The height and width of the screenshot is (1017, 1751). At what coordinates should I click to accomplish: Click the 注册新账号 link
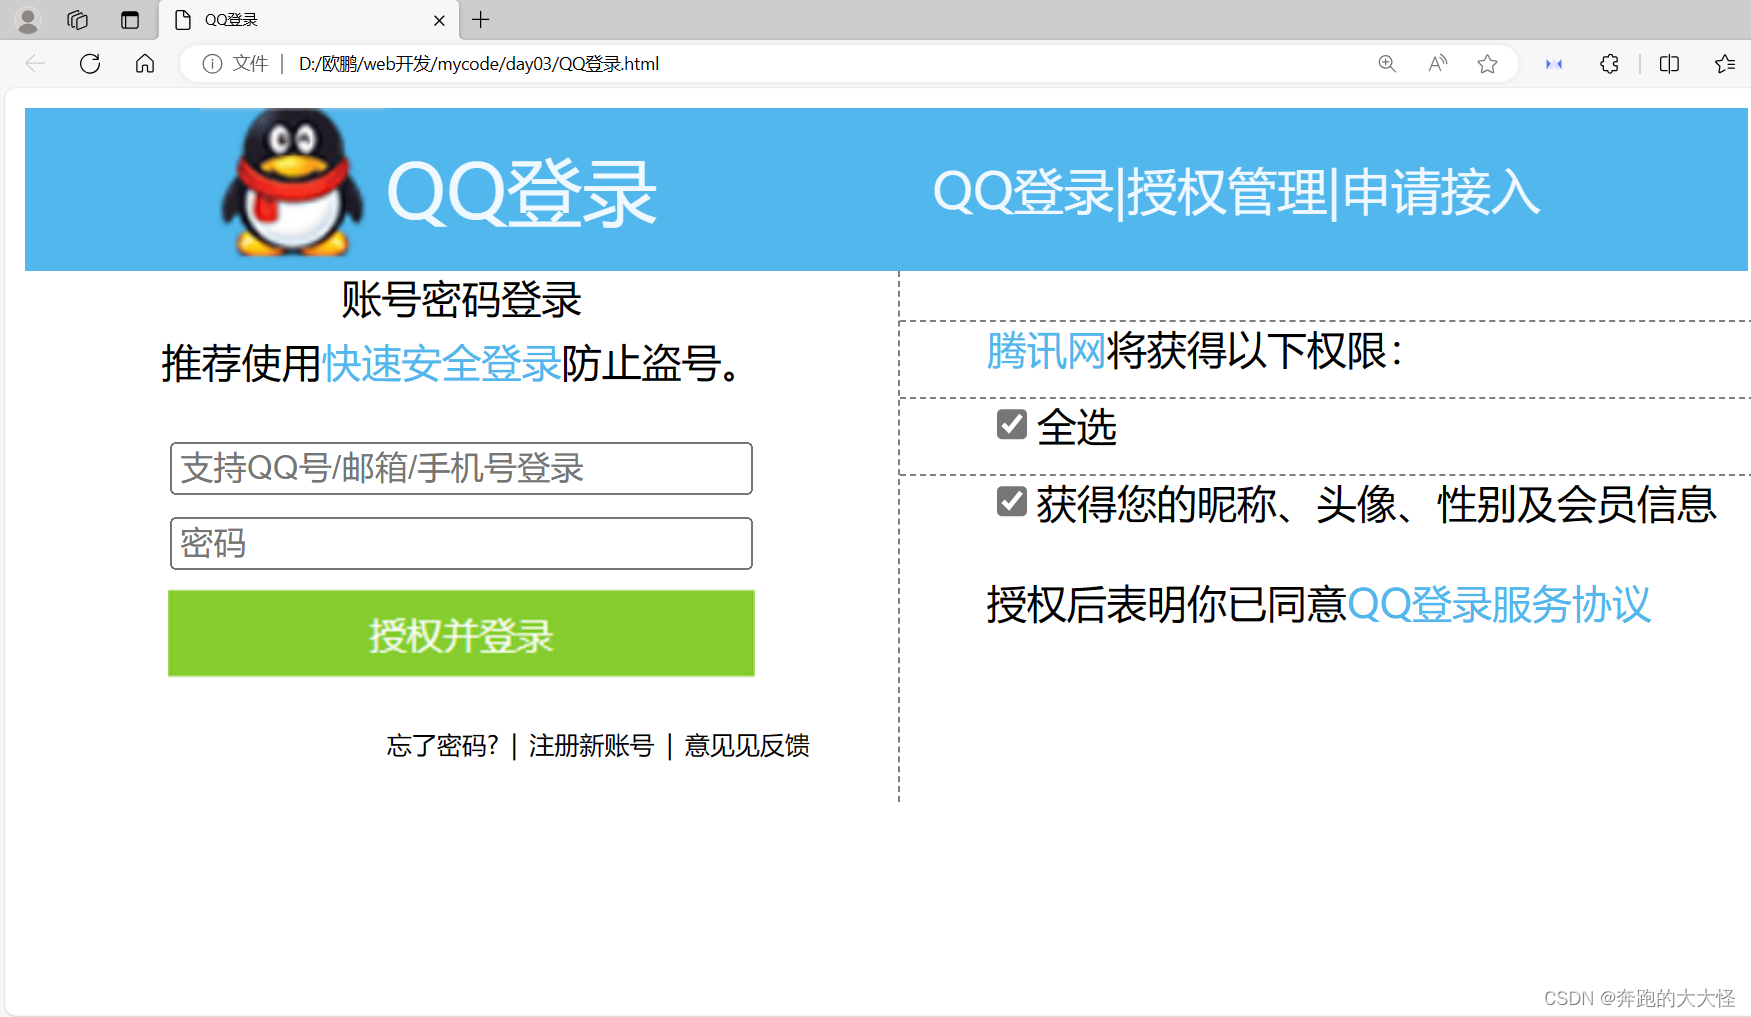pos(591,745)
